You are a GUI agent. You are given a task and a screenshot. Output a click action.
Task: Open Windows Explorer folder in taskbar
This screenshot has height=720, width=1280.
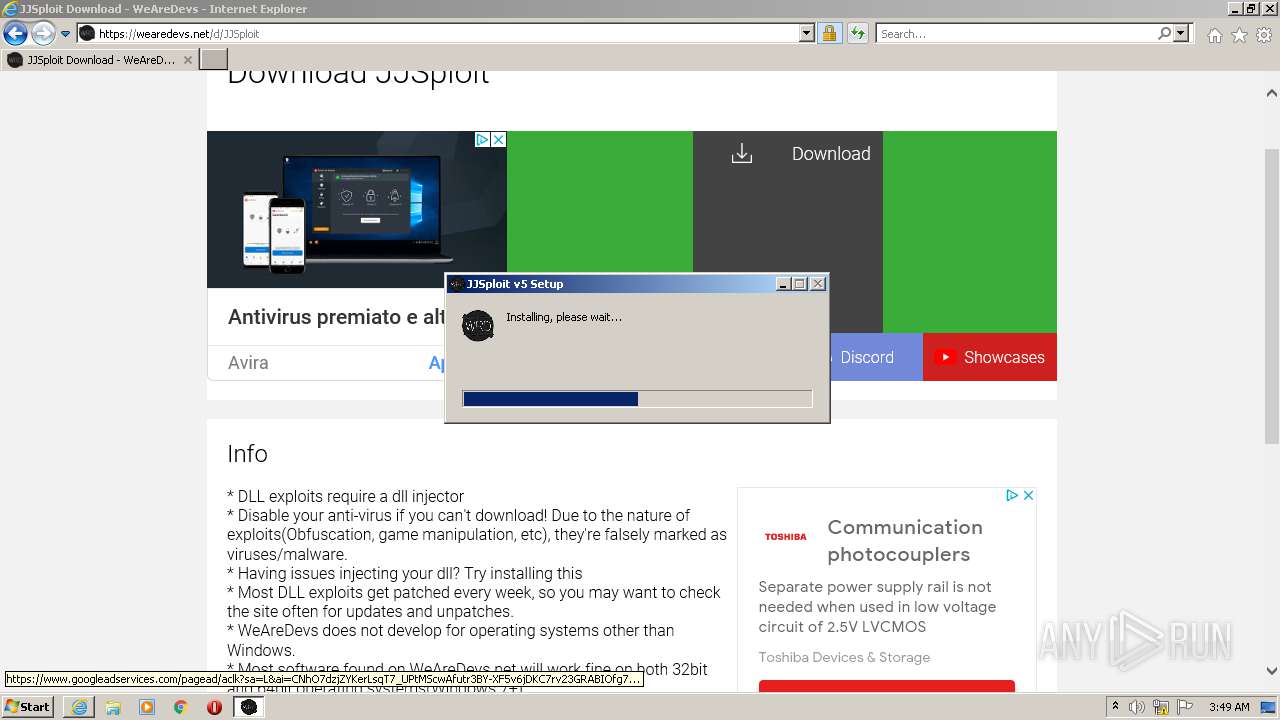pyautogui.click(x=113, y=707)
